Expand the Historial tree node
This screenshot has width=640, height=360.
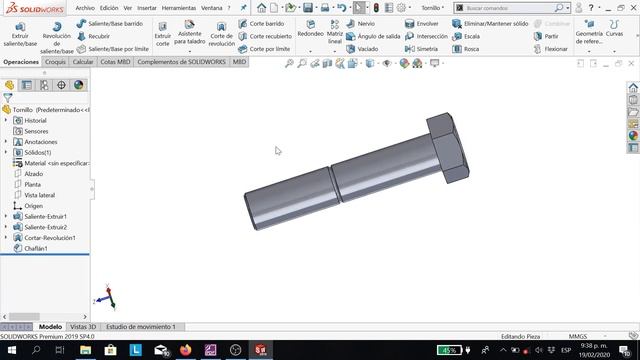pyautogui.click(x=6, y=120)
